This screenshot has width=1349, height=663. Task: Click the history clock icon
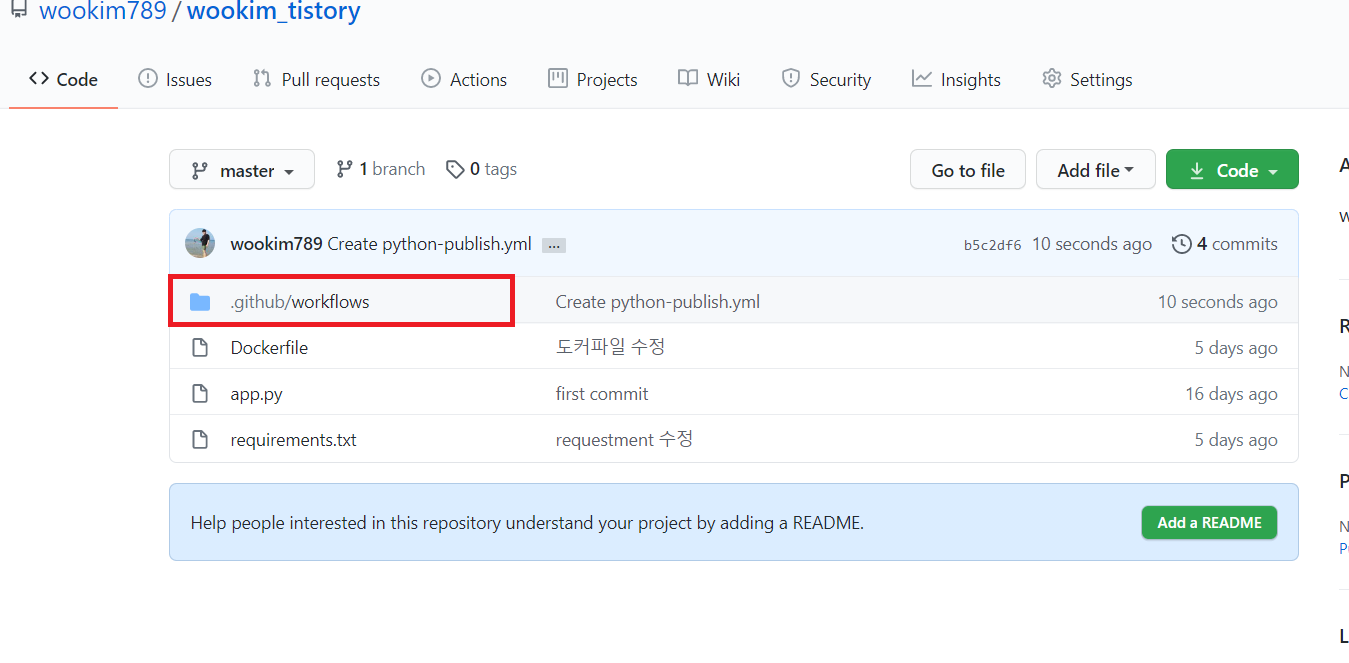pyautogui.click(x=1182, y=244)
